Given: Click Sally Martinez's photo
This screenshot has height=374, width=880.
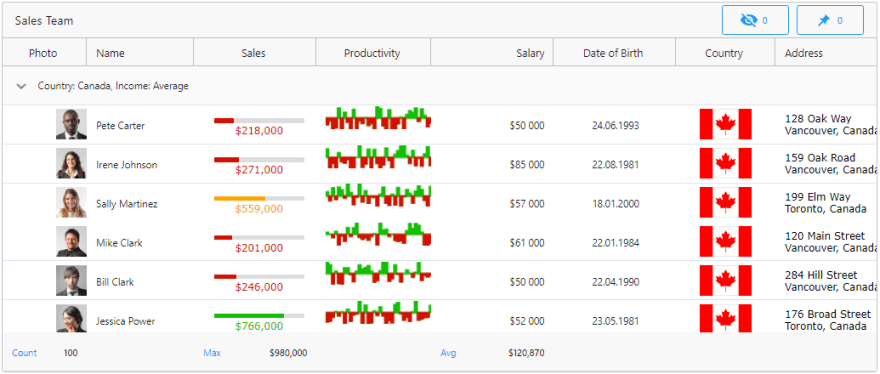Looking at the screenshot, I should 71,202.
